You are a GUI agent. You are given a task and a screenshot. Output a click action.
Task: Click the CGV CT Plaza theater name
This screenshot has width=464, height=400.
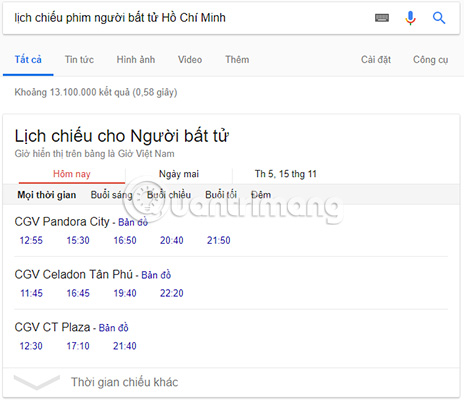click(x=52, y=327)
